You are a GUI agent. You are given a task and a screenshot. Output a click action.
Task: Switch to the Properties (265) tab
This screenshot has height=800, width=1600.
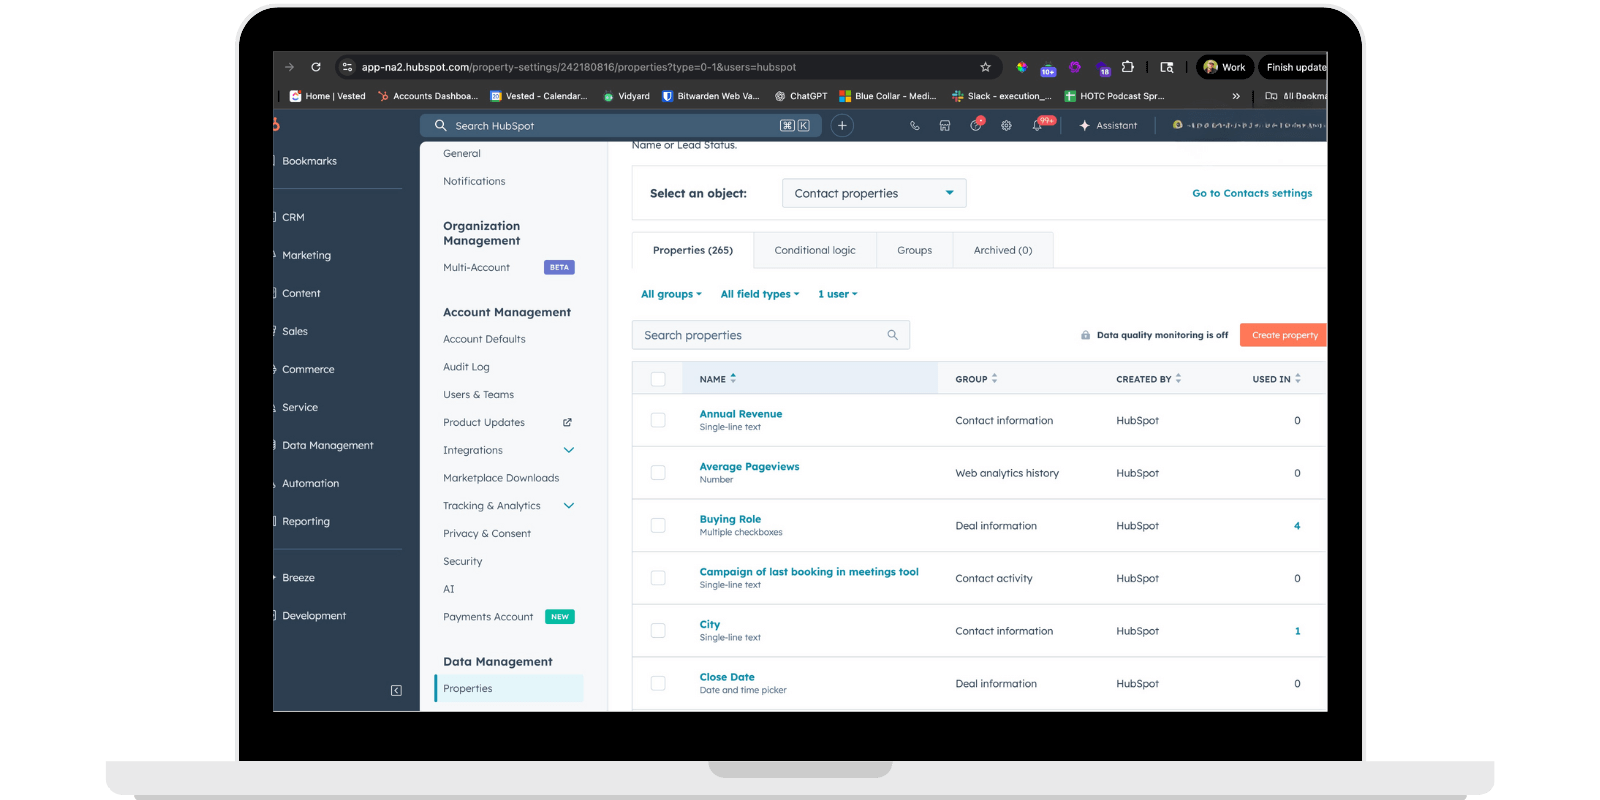pyautogui.click(x=693, y=250)
